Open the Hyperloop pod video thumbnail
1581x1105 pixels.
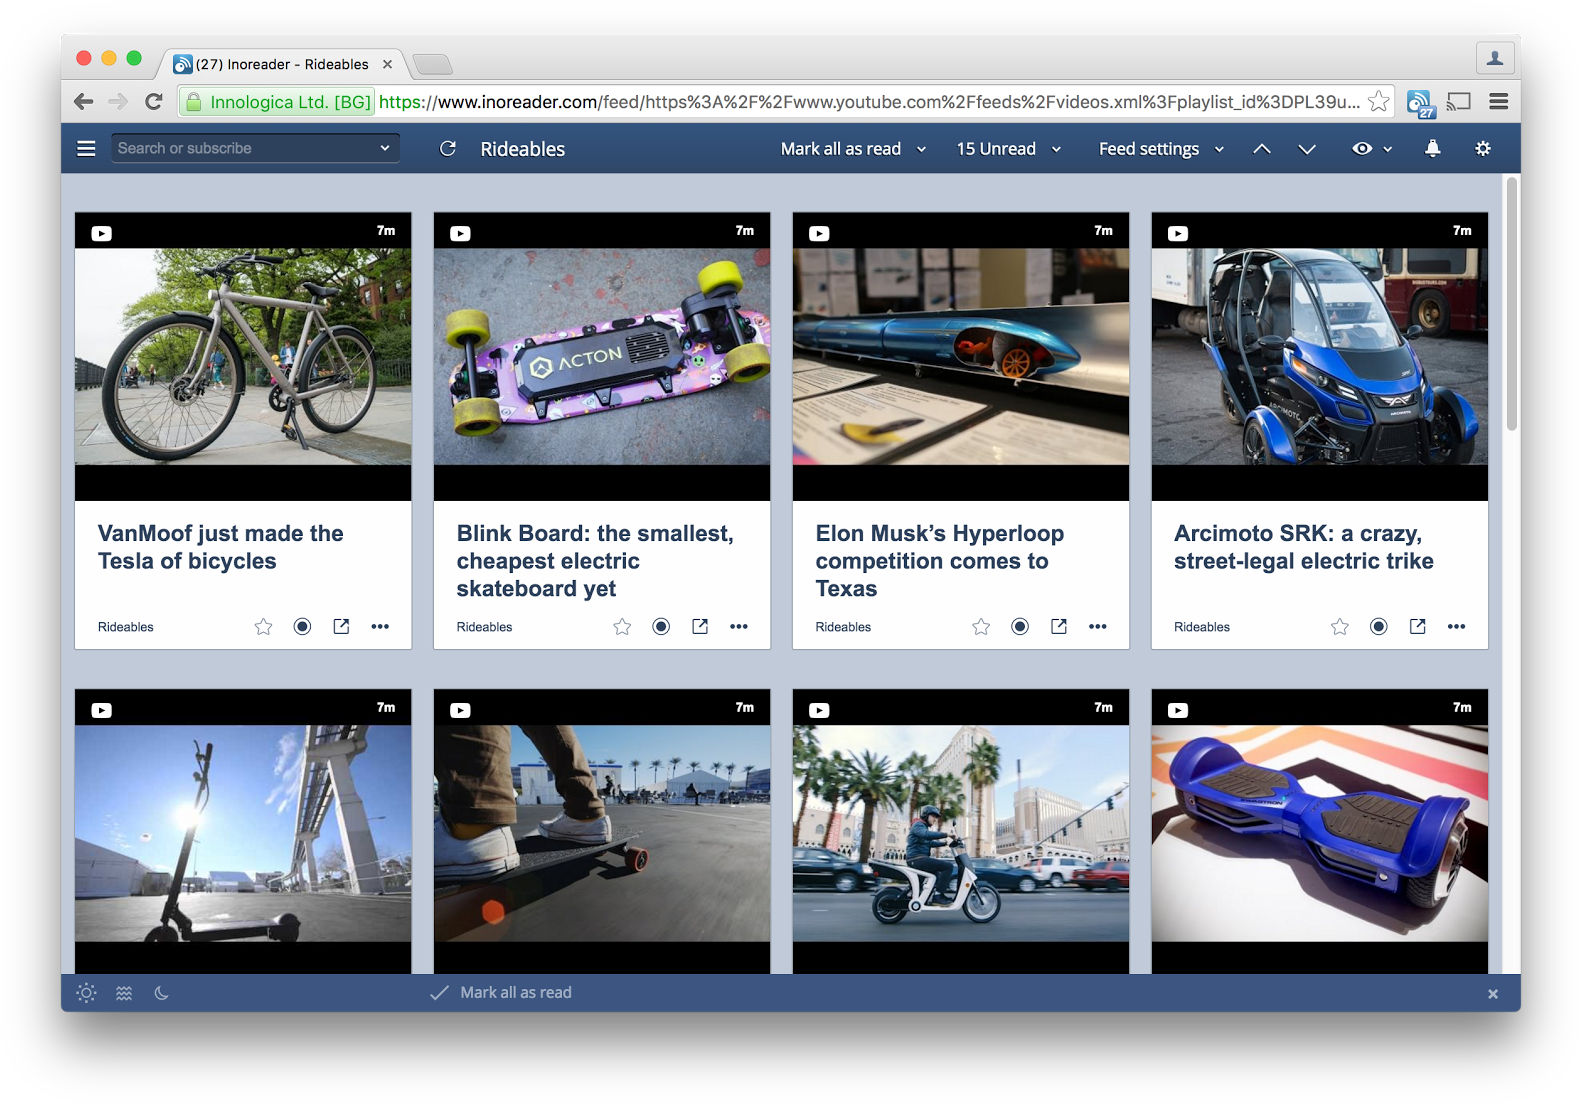point(961,356)
